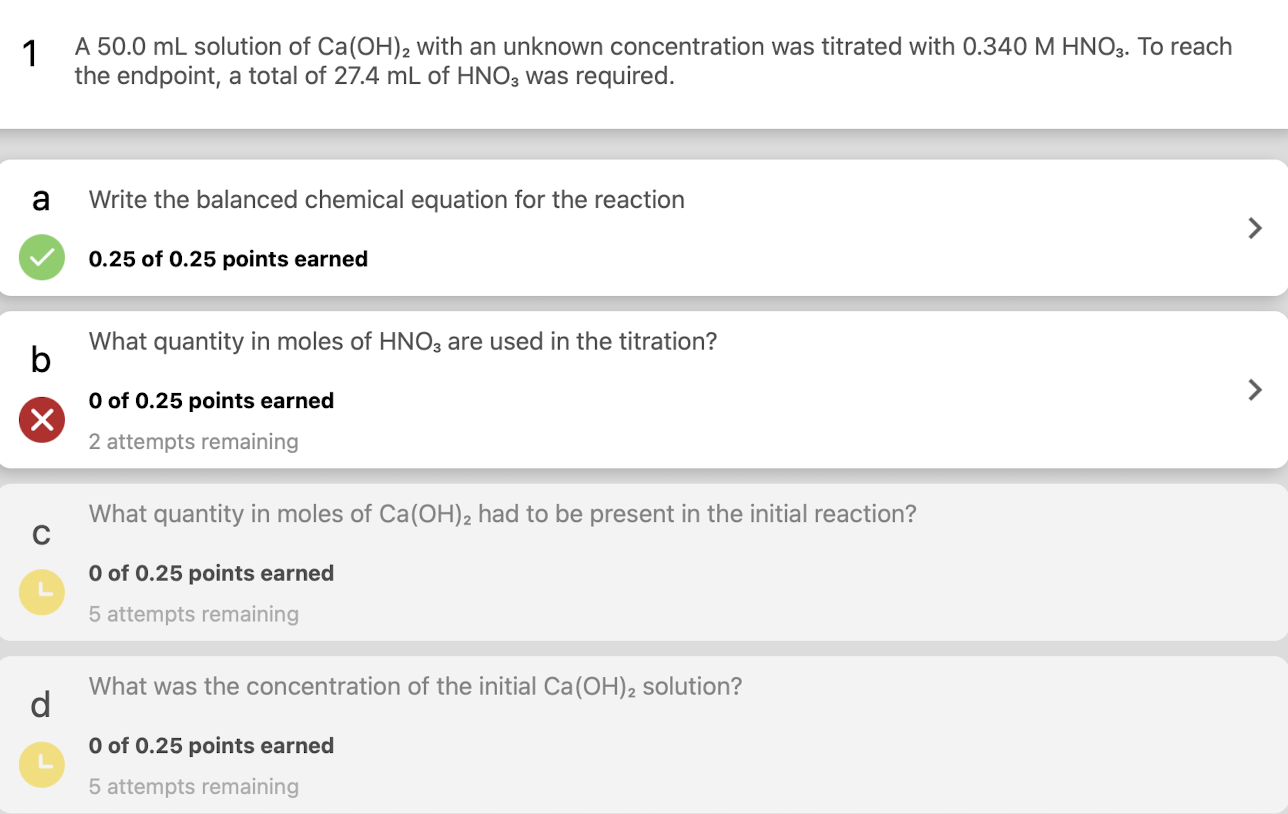Click '2 attempts remaining' under part b

(193, 442)
